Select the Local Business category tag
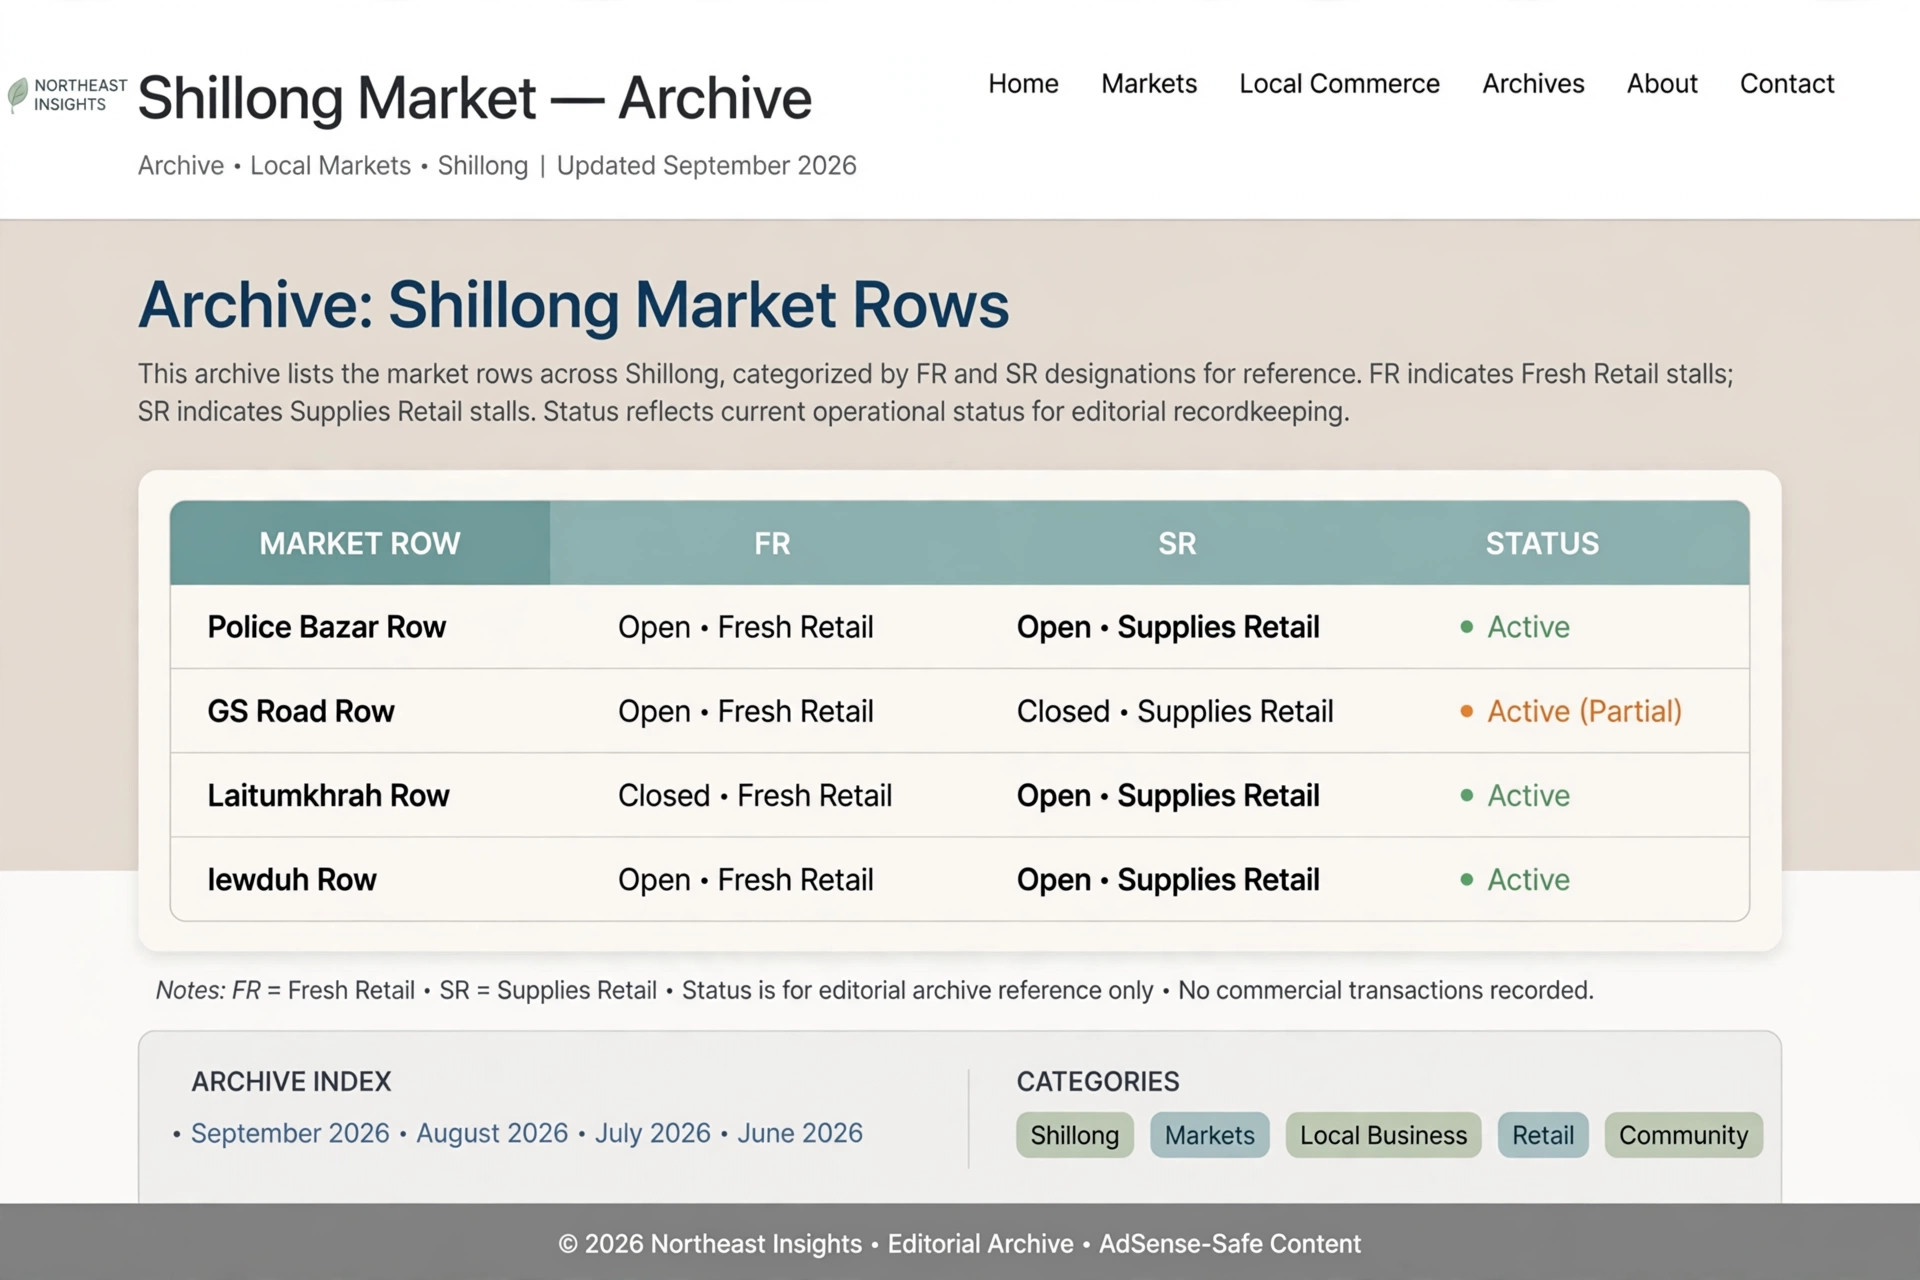The width and height of the screenshot is (1920, 1280). [1383, 1135]
